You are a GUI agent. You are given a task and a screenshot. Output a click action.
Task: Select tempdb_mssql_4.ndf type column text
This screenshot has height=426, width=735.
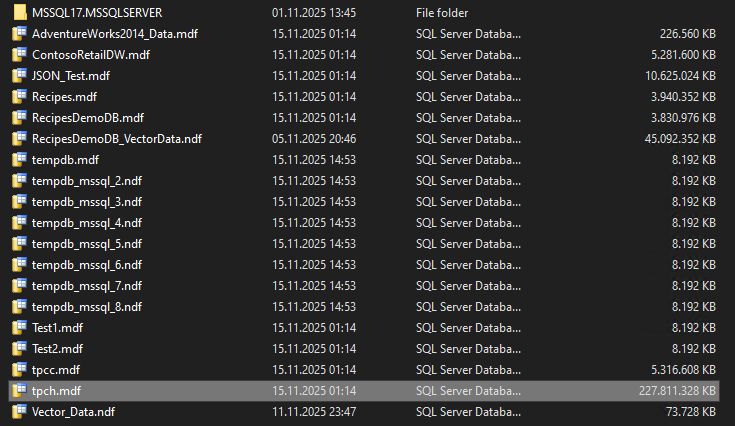pos(468,223)
